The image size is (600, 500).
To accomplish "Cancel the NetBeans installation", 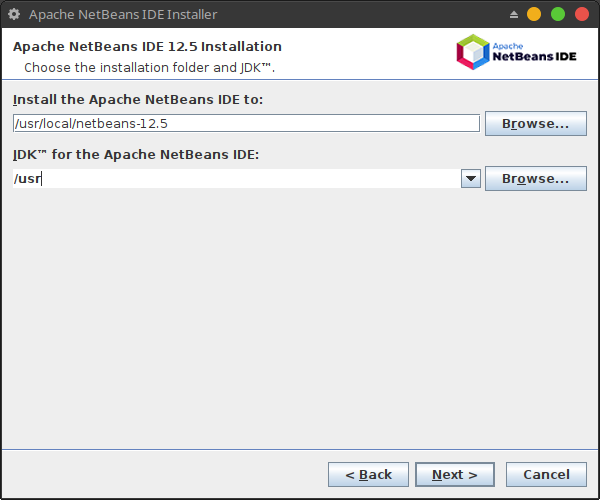I will 546,474.
